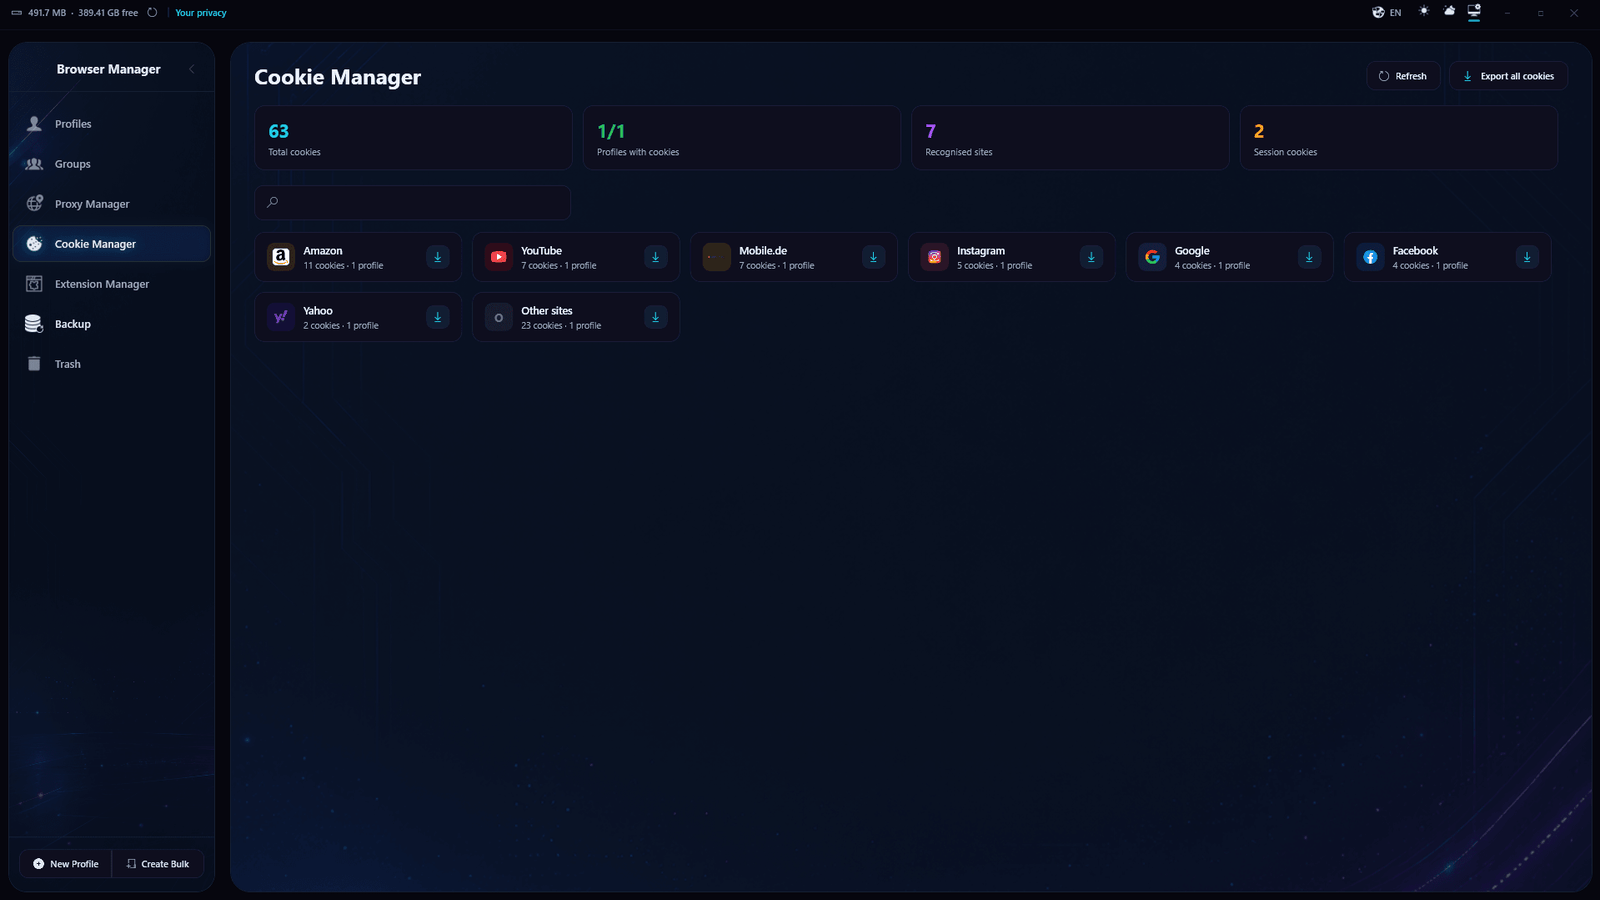
Task: Open the Trash section
Action: coord(111,364)
